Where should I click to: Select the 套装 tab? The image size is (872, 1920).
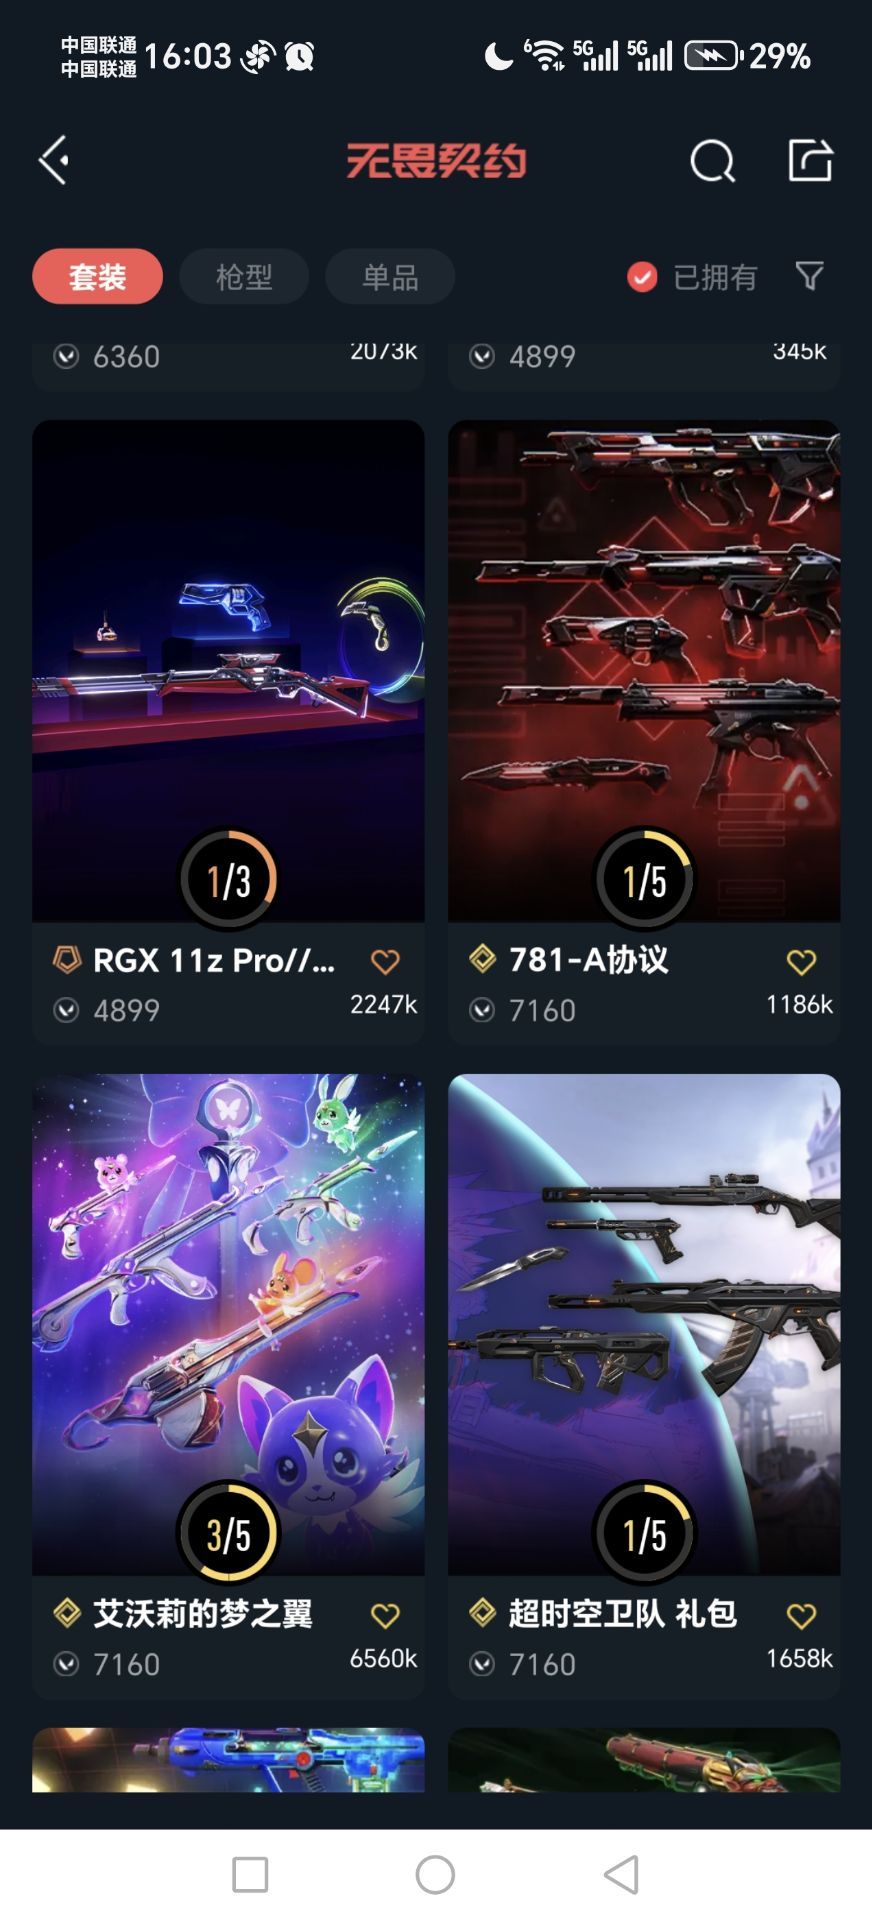coord(97,277)
